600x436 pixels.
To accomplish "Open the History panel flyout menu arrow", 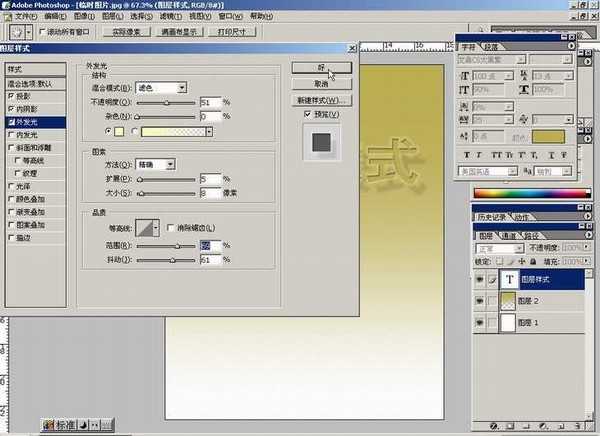I will pyautogui.click(x=589, y=216).
